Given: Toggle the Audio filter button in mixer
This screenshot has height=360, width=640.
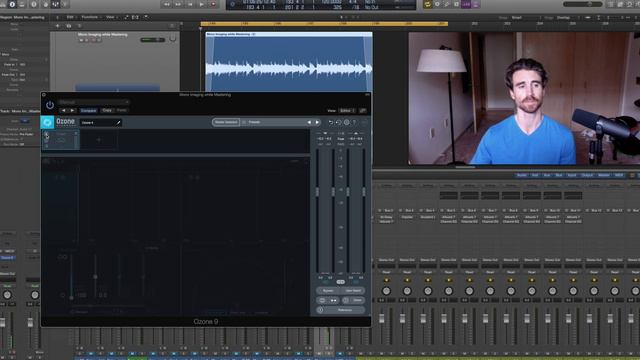Looking at the screenshot, I should 522,175.
